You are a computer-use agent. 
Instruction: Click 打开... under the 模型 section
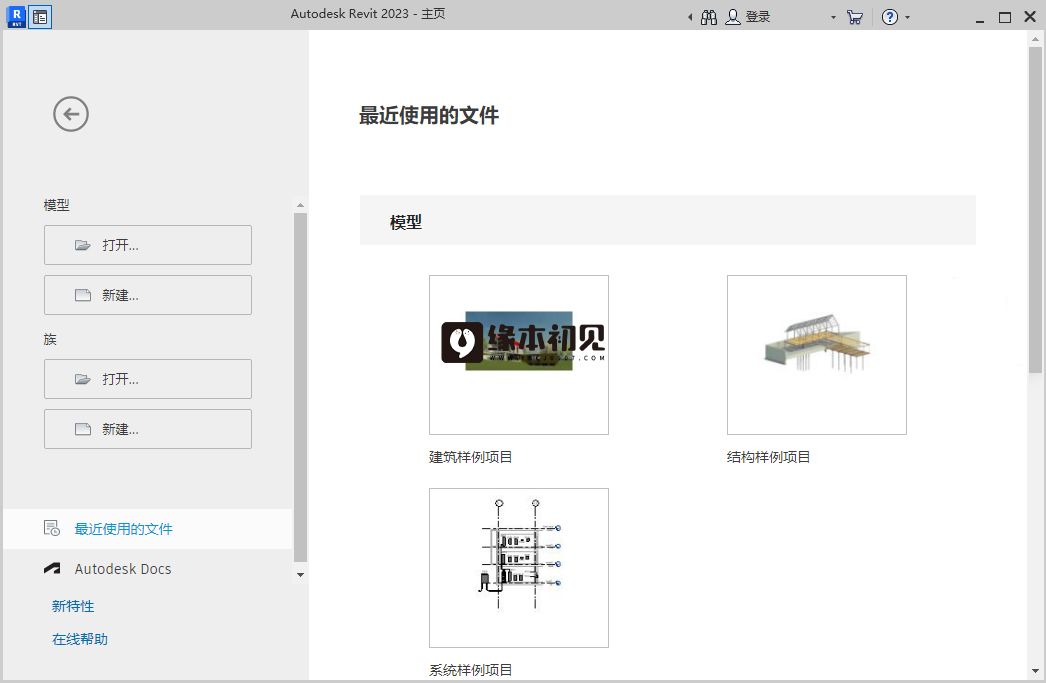[148, 245]
